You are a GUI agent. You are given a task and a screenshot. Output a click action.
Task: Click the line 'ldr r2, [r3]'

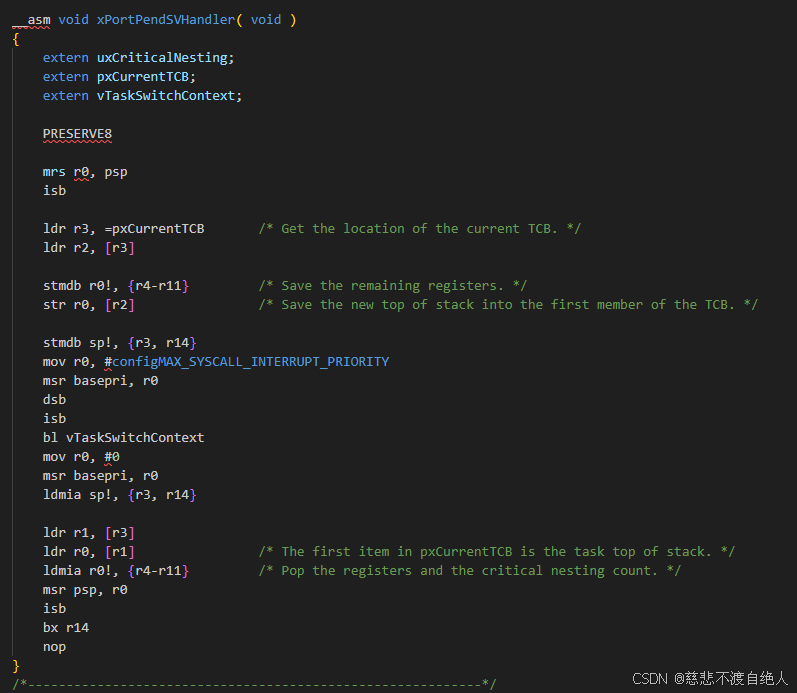click(x=89, y=248)
